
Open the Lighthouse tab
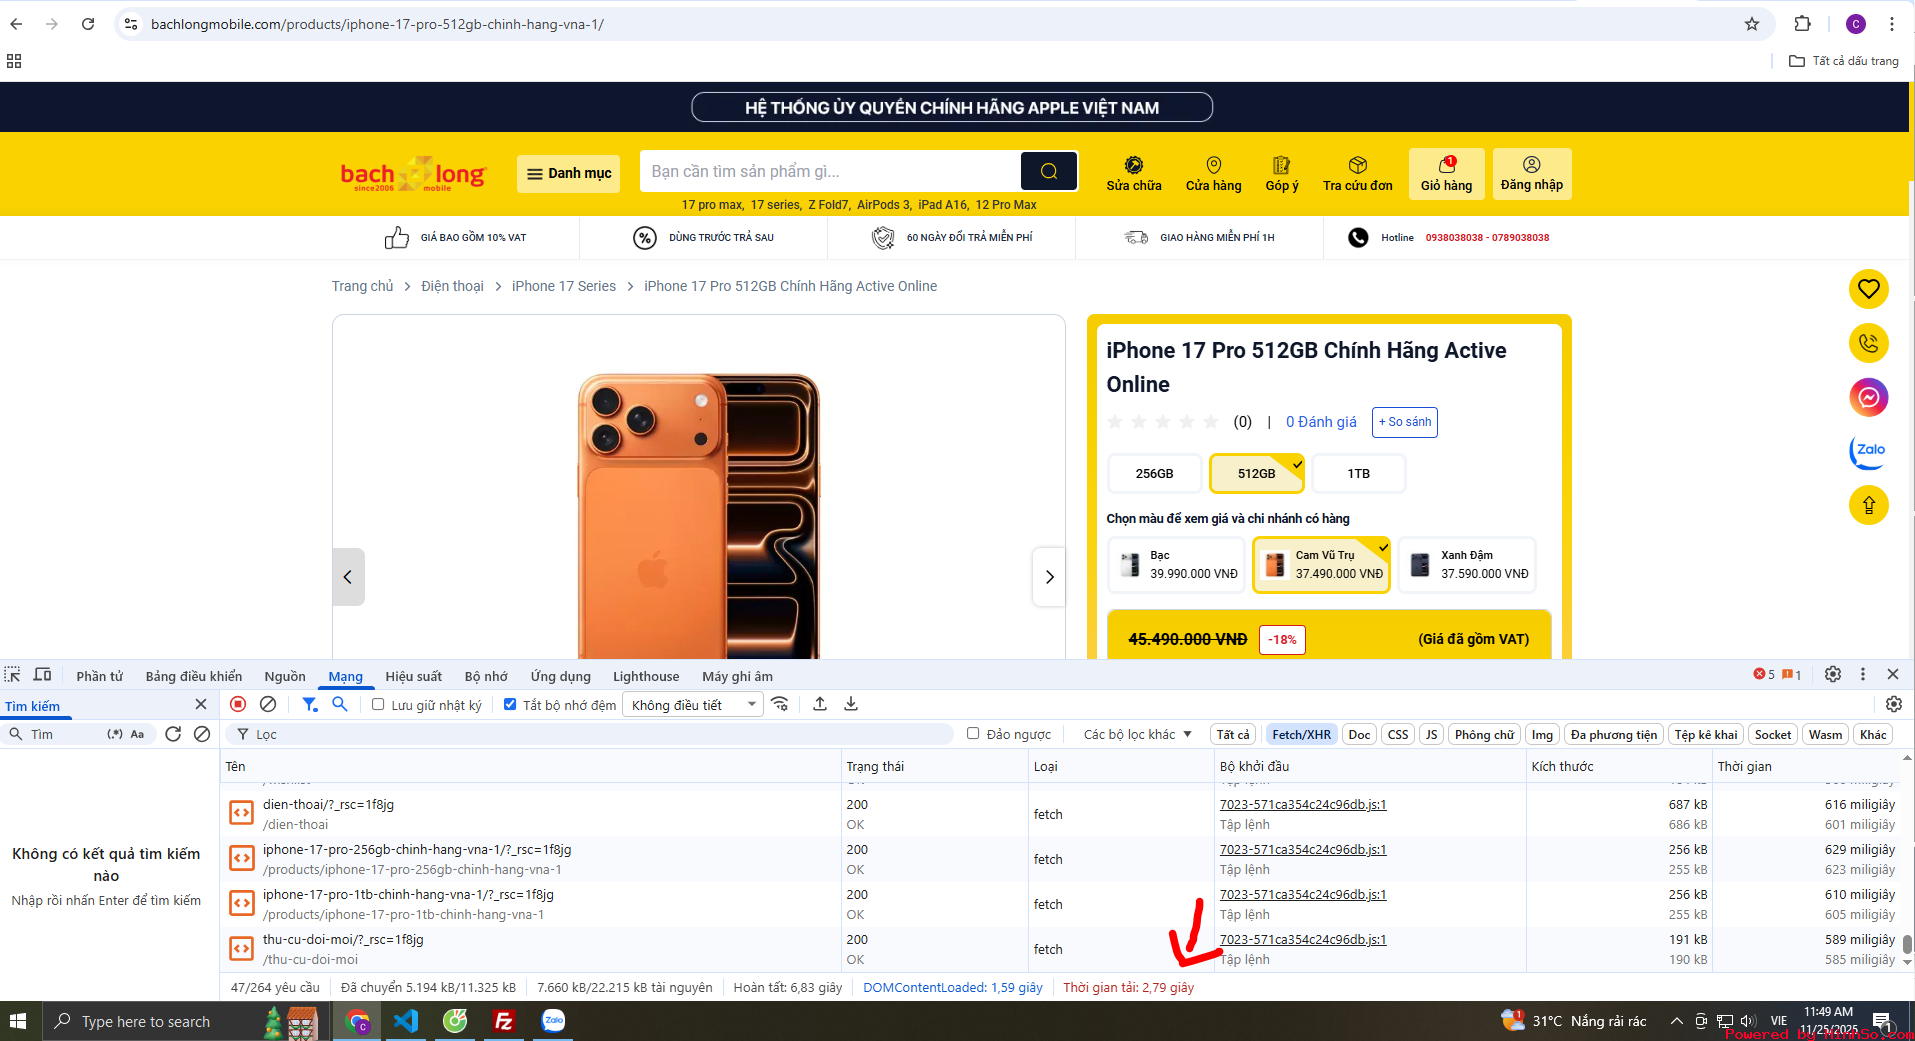click(x=645, y=676)
